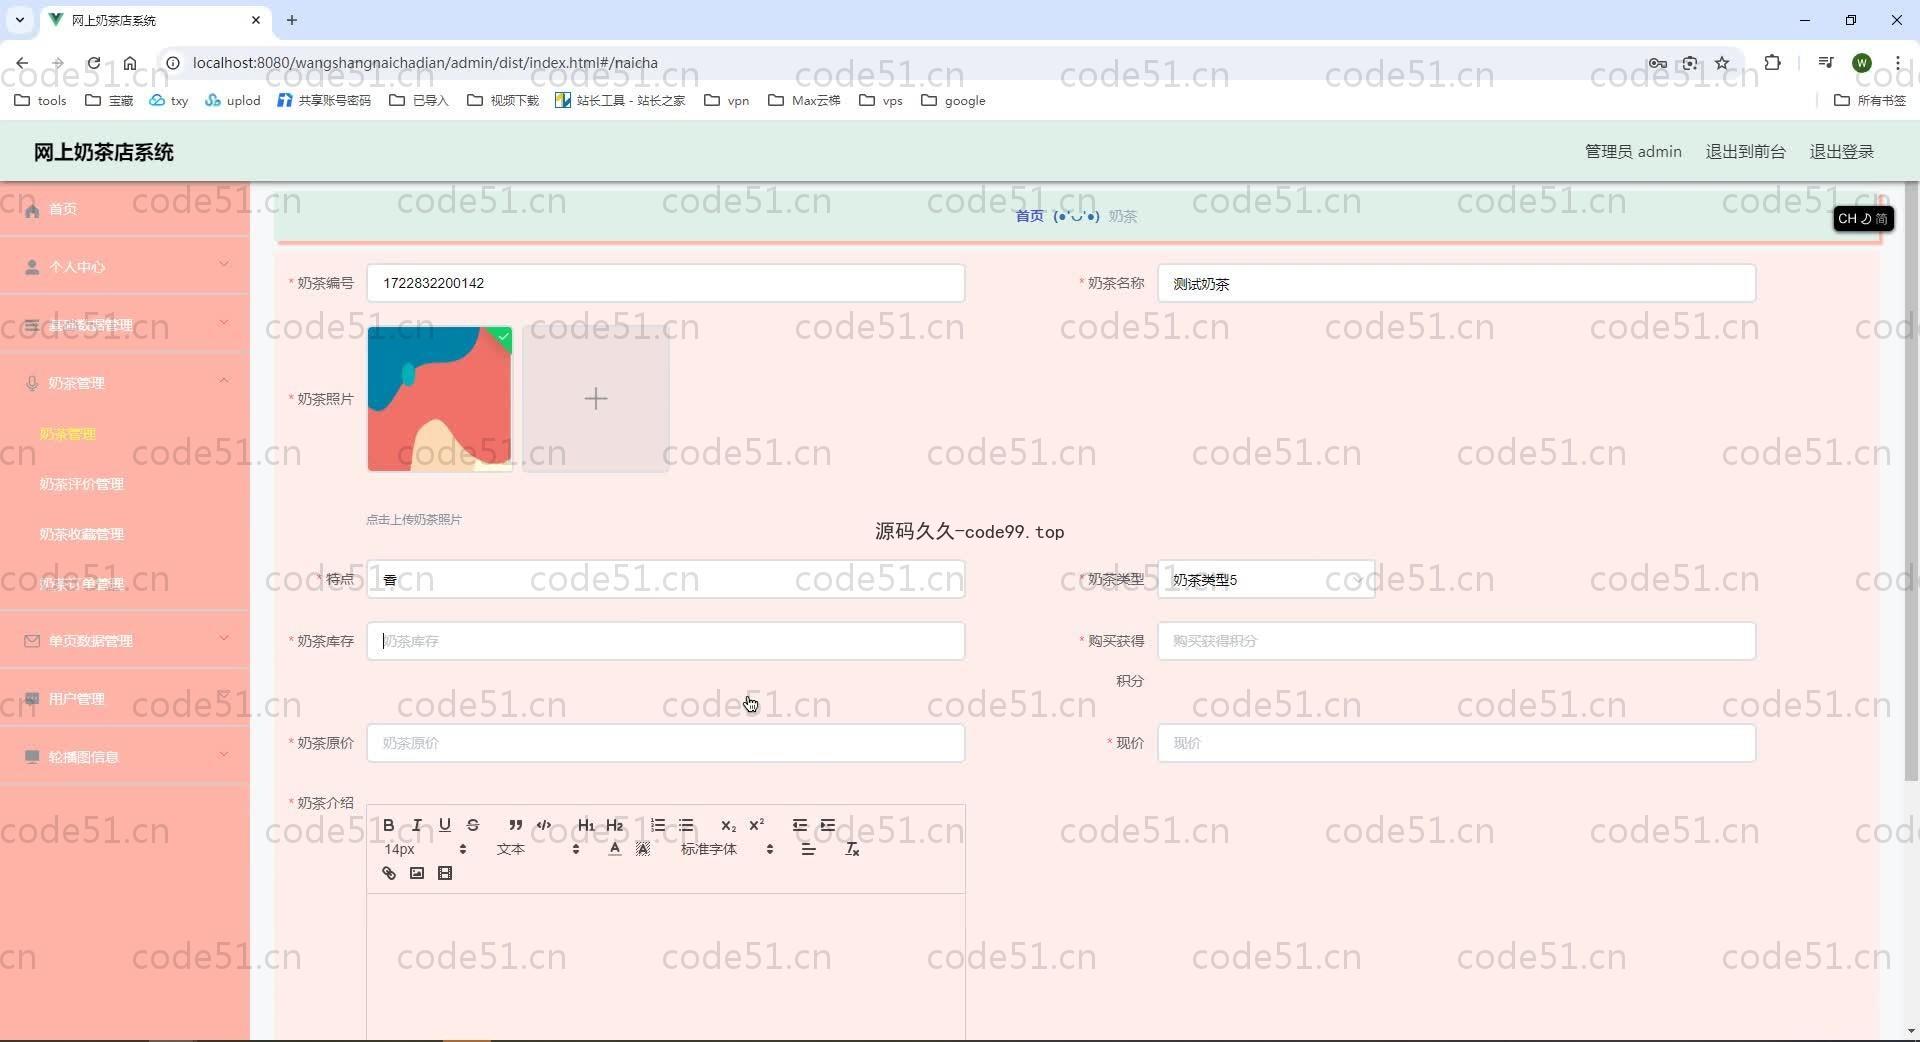
Task: Focus the 奶茶原价 input field
Action: pos(665,743)
